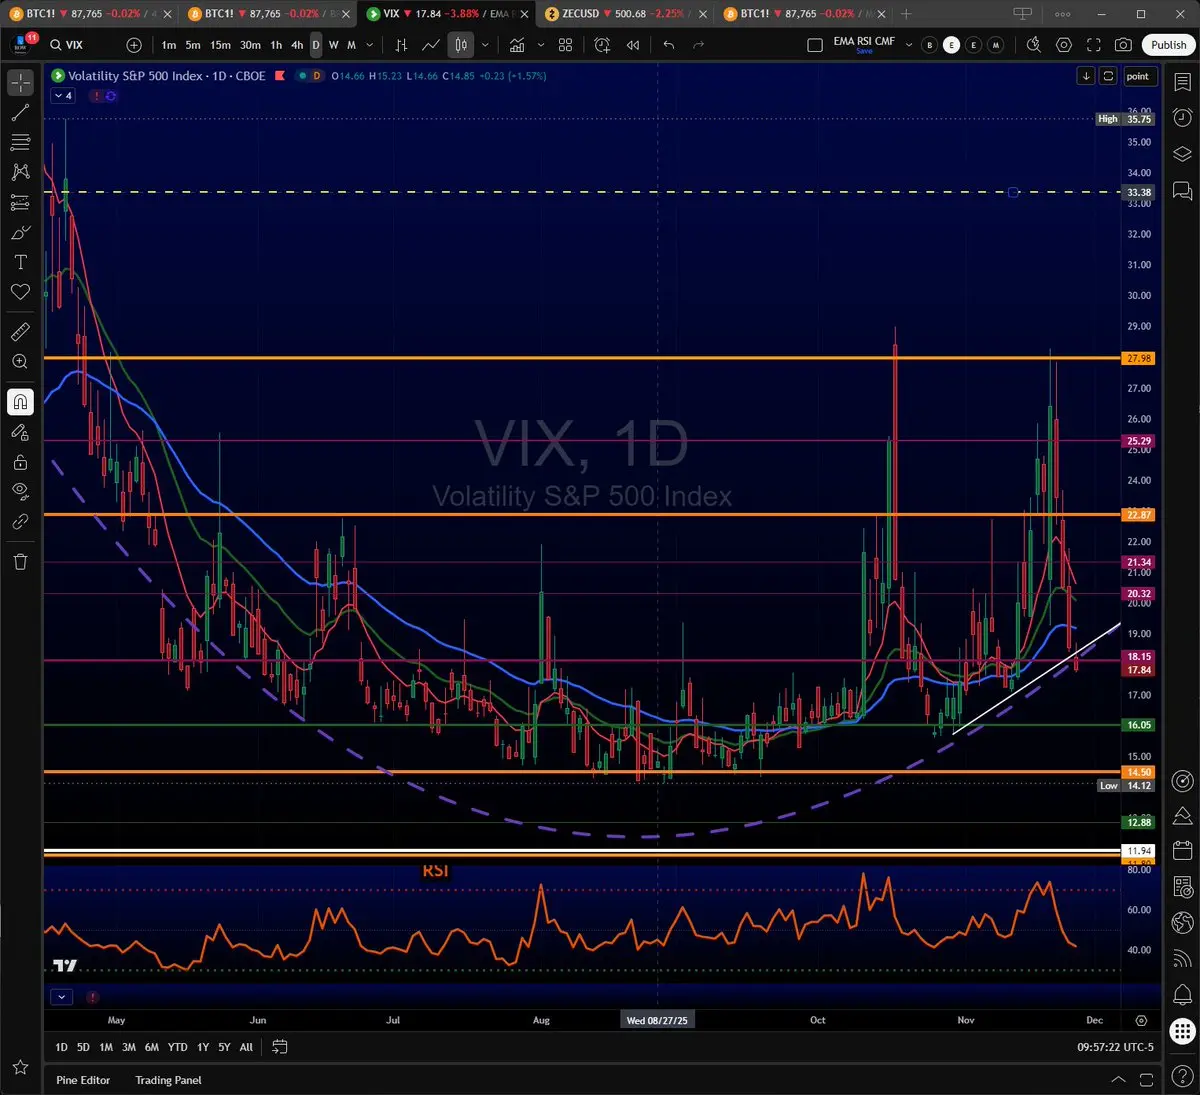
Task: Expand the interval list chevron after M
Action: (370, 45)
